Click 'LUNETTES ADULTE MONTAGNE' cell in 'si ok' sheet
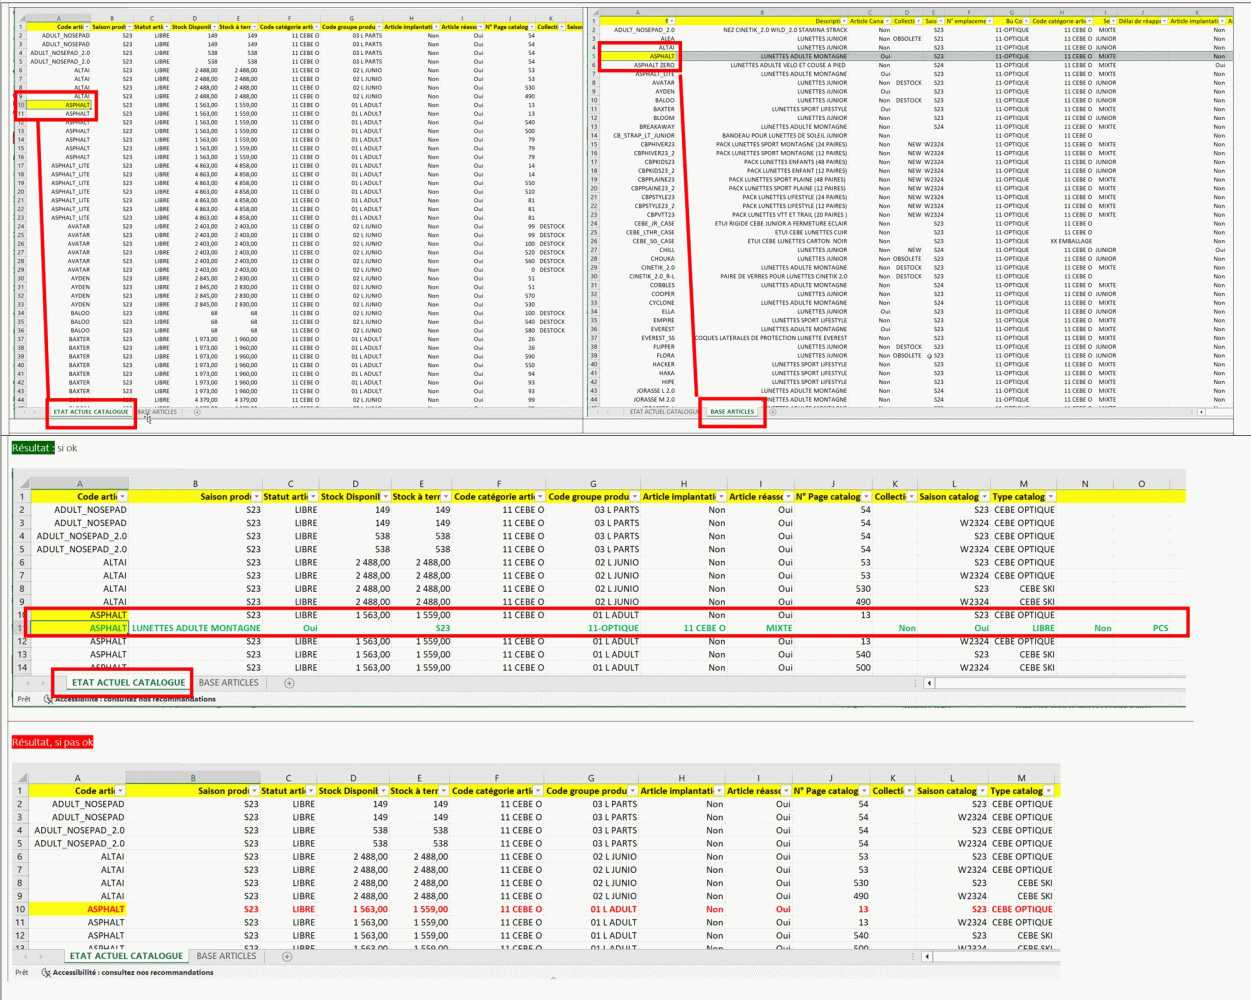 [196, 628]
